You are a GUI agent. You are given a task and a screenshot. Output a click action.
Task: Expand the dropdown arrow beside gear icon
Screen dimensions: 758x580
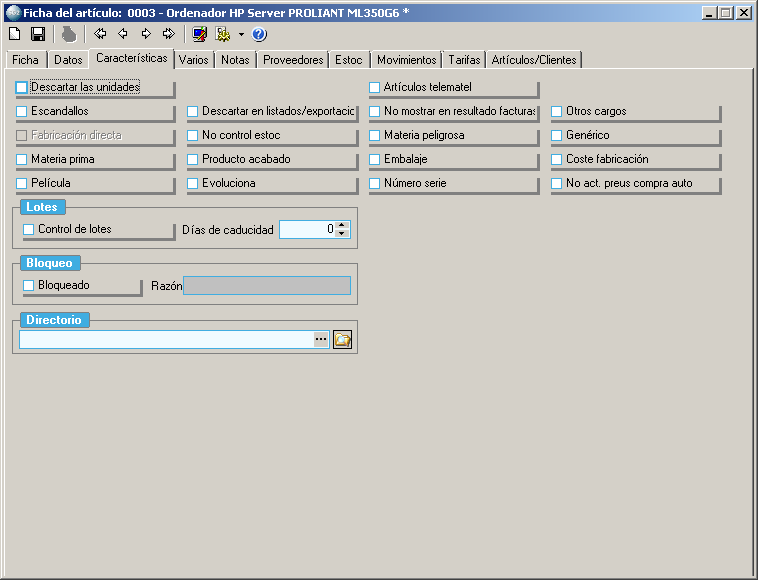pyautogui.click(x=241, y=34)
